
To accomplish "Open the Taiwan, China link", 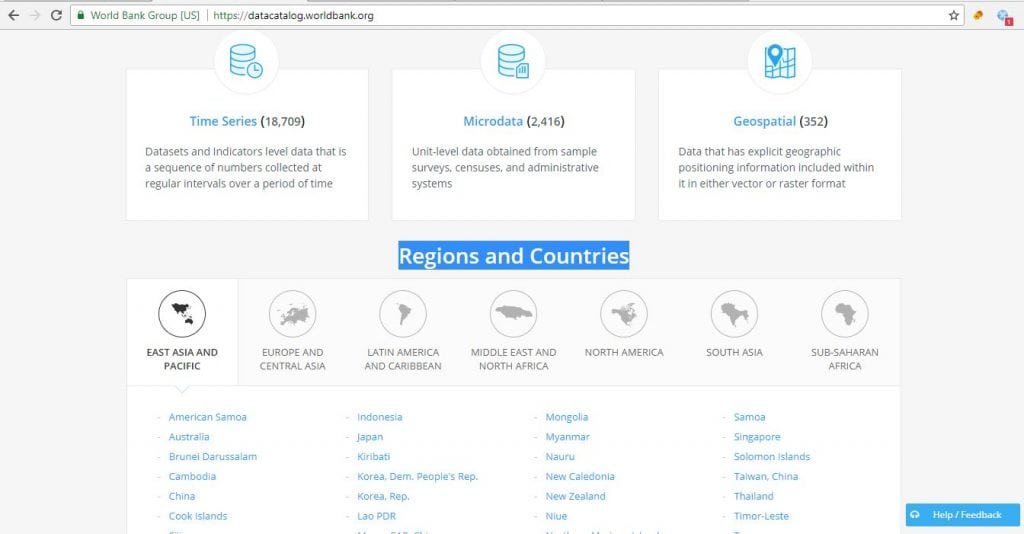I will (x=766, y=477).
